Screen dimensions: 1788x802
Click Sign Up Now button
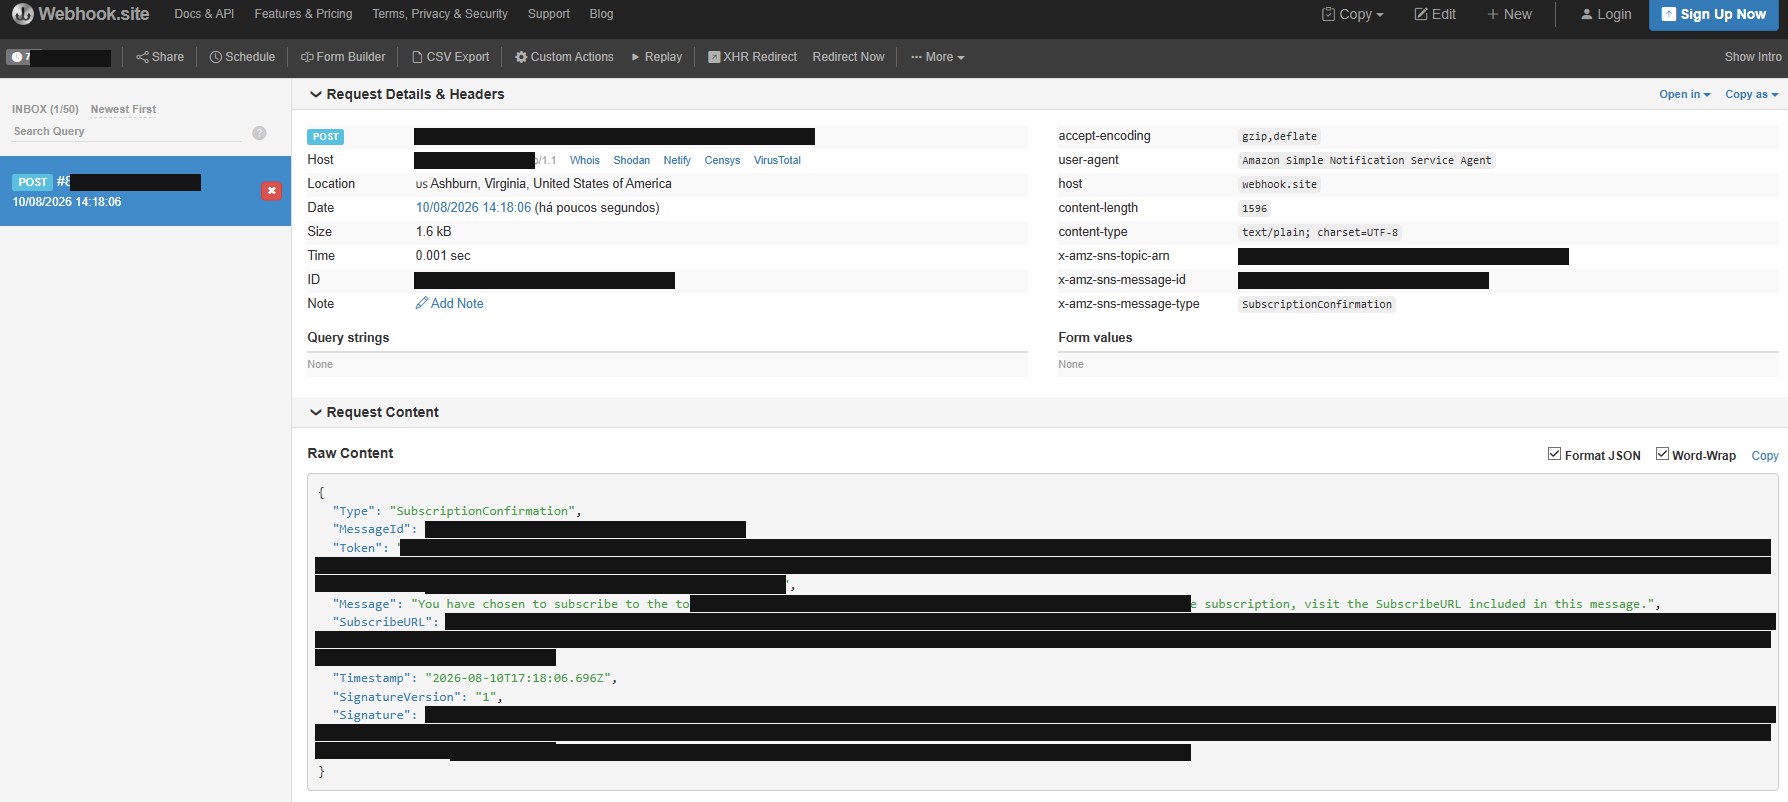pos(1714,15)
